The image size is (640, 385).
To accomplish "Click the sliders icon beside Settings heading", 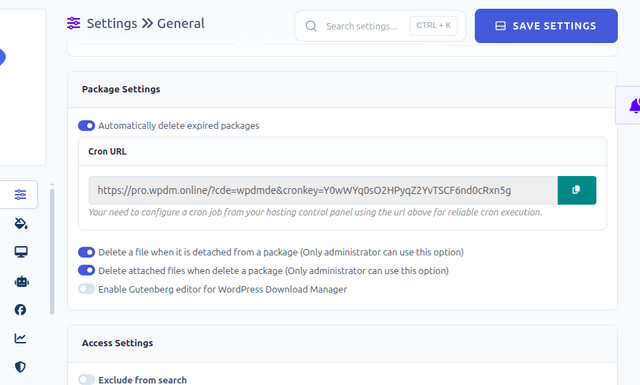I will click(73, 23).
